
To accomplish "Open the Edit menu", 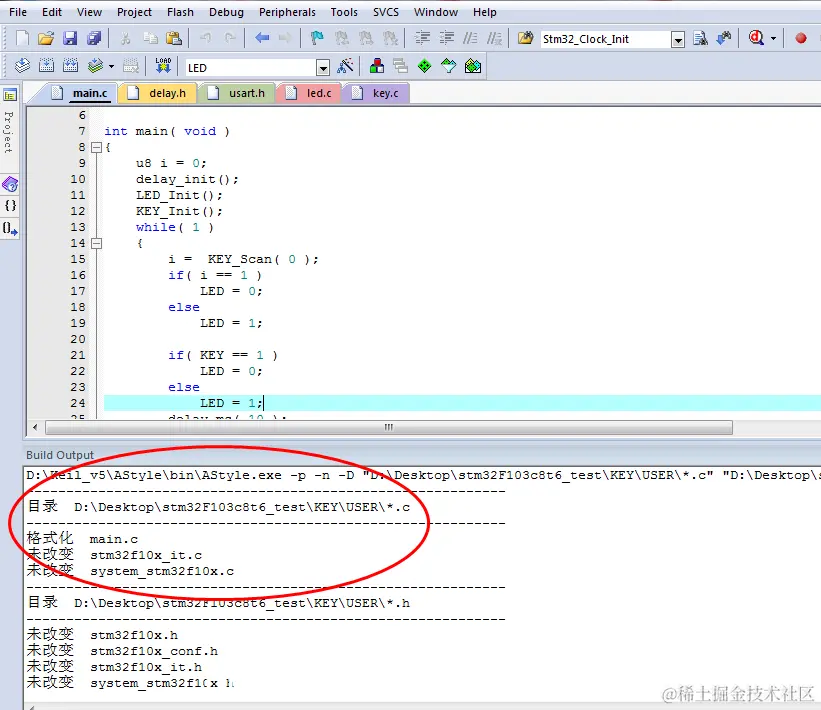I will (x=52, y=12).
